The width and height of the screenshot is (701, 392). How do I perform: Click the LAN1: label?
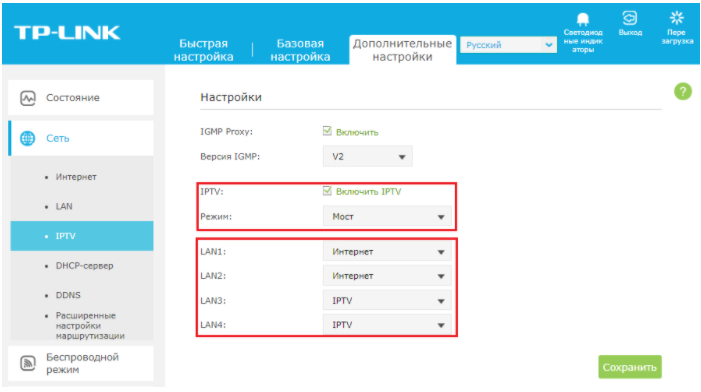pyautogui.click(x=213, y=252)
